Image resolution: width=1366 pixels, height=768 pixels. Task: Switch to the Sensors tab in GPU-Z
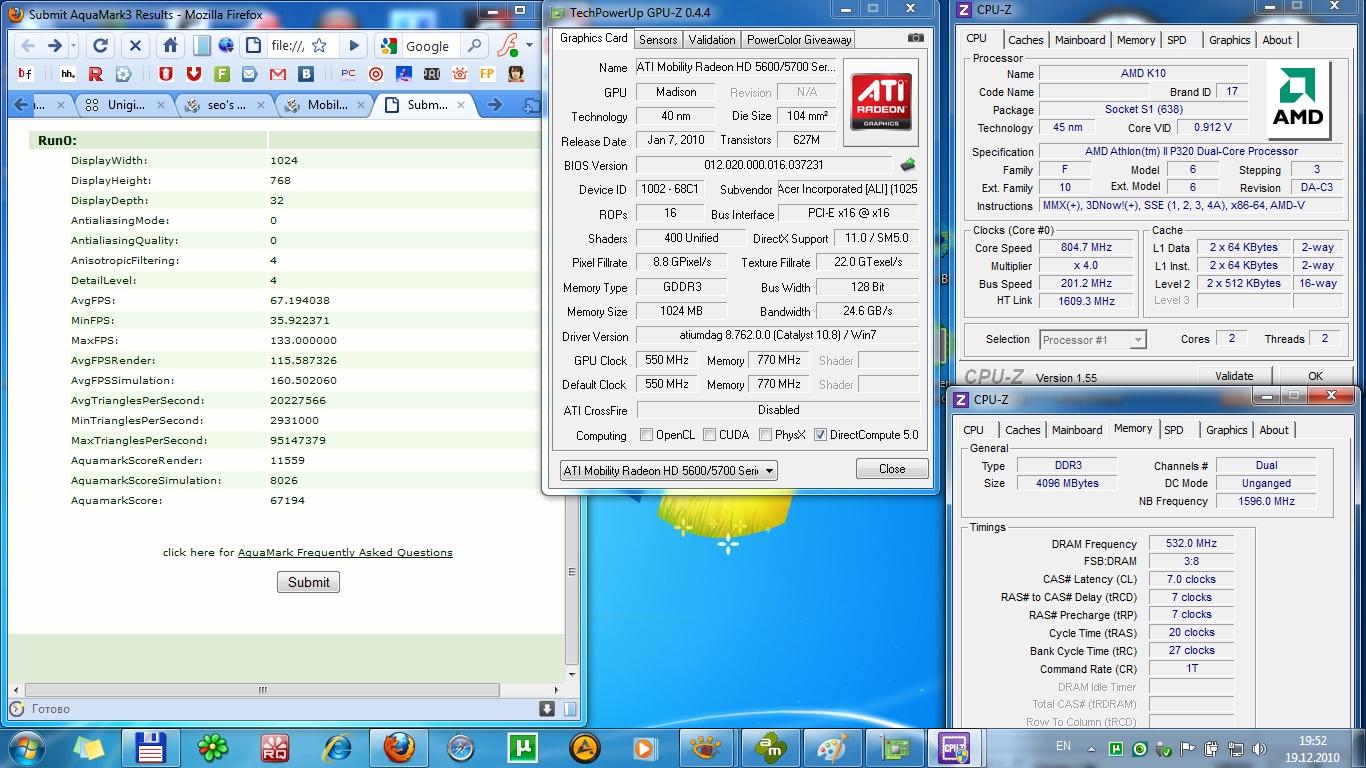coord(658,40)
